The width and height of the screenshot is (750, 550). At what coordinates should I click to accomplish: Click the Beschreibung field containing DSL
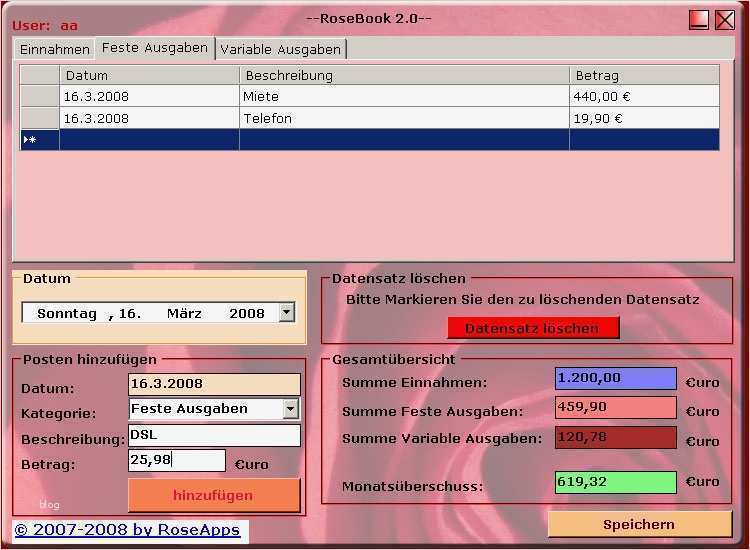tap(214, 435)
